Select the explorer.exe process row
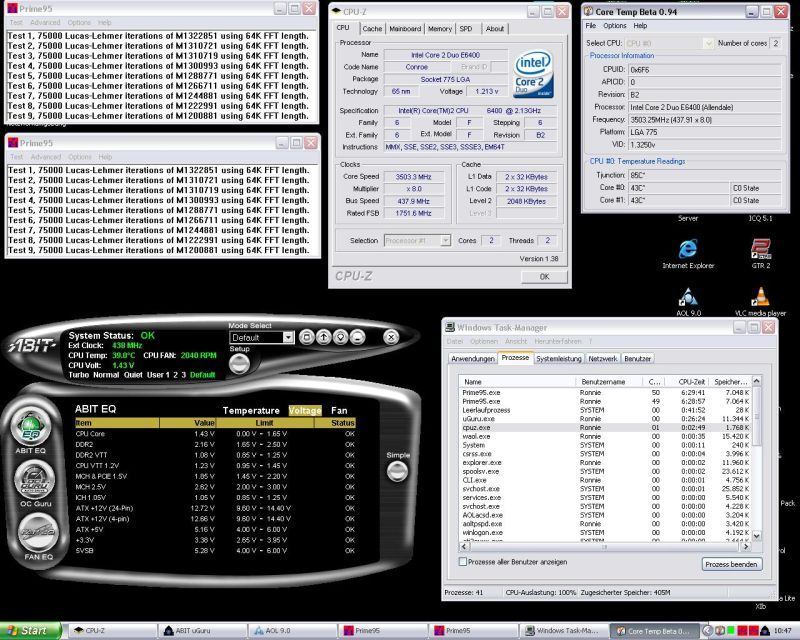The image size is (800, 640). pyautogui.click(x=605, y=462)
